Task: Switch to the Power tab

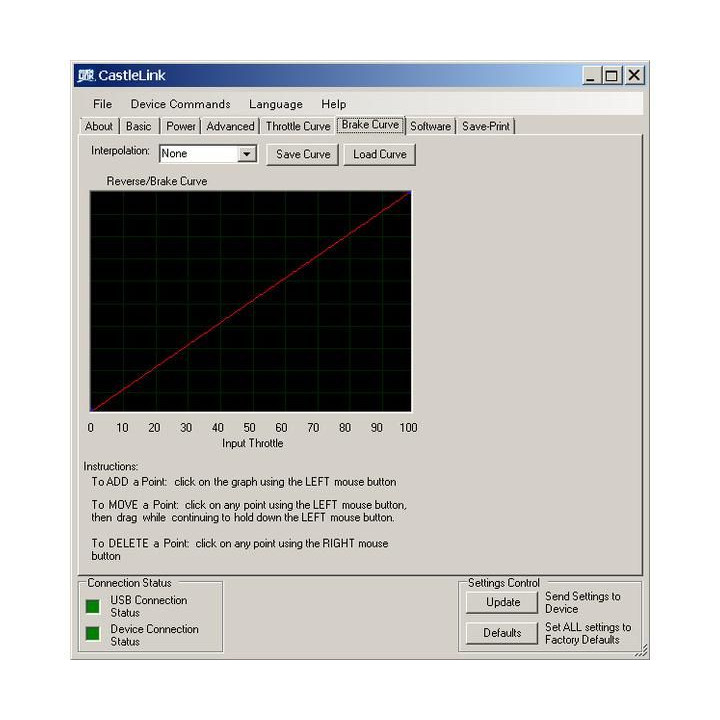Action: (180, 126)
